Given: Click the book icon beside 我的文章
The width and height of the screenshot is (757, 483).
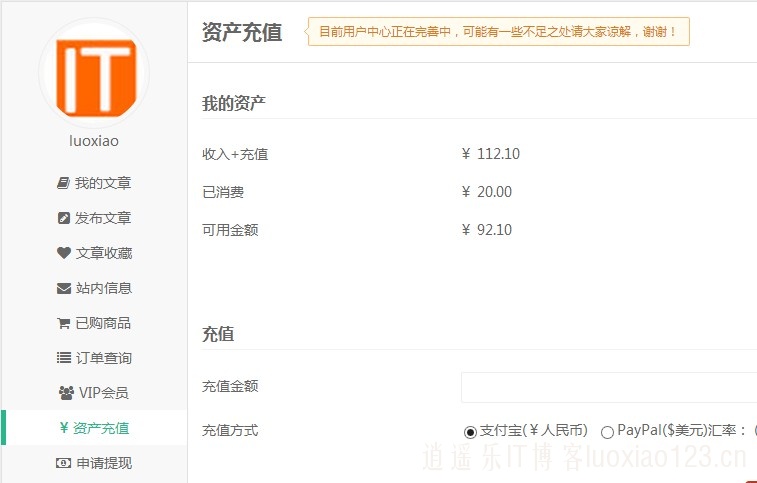Looking at the screenshot, I should (x=64, y=183).
